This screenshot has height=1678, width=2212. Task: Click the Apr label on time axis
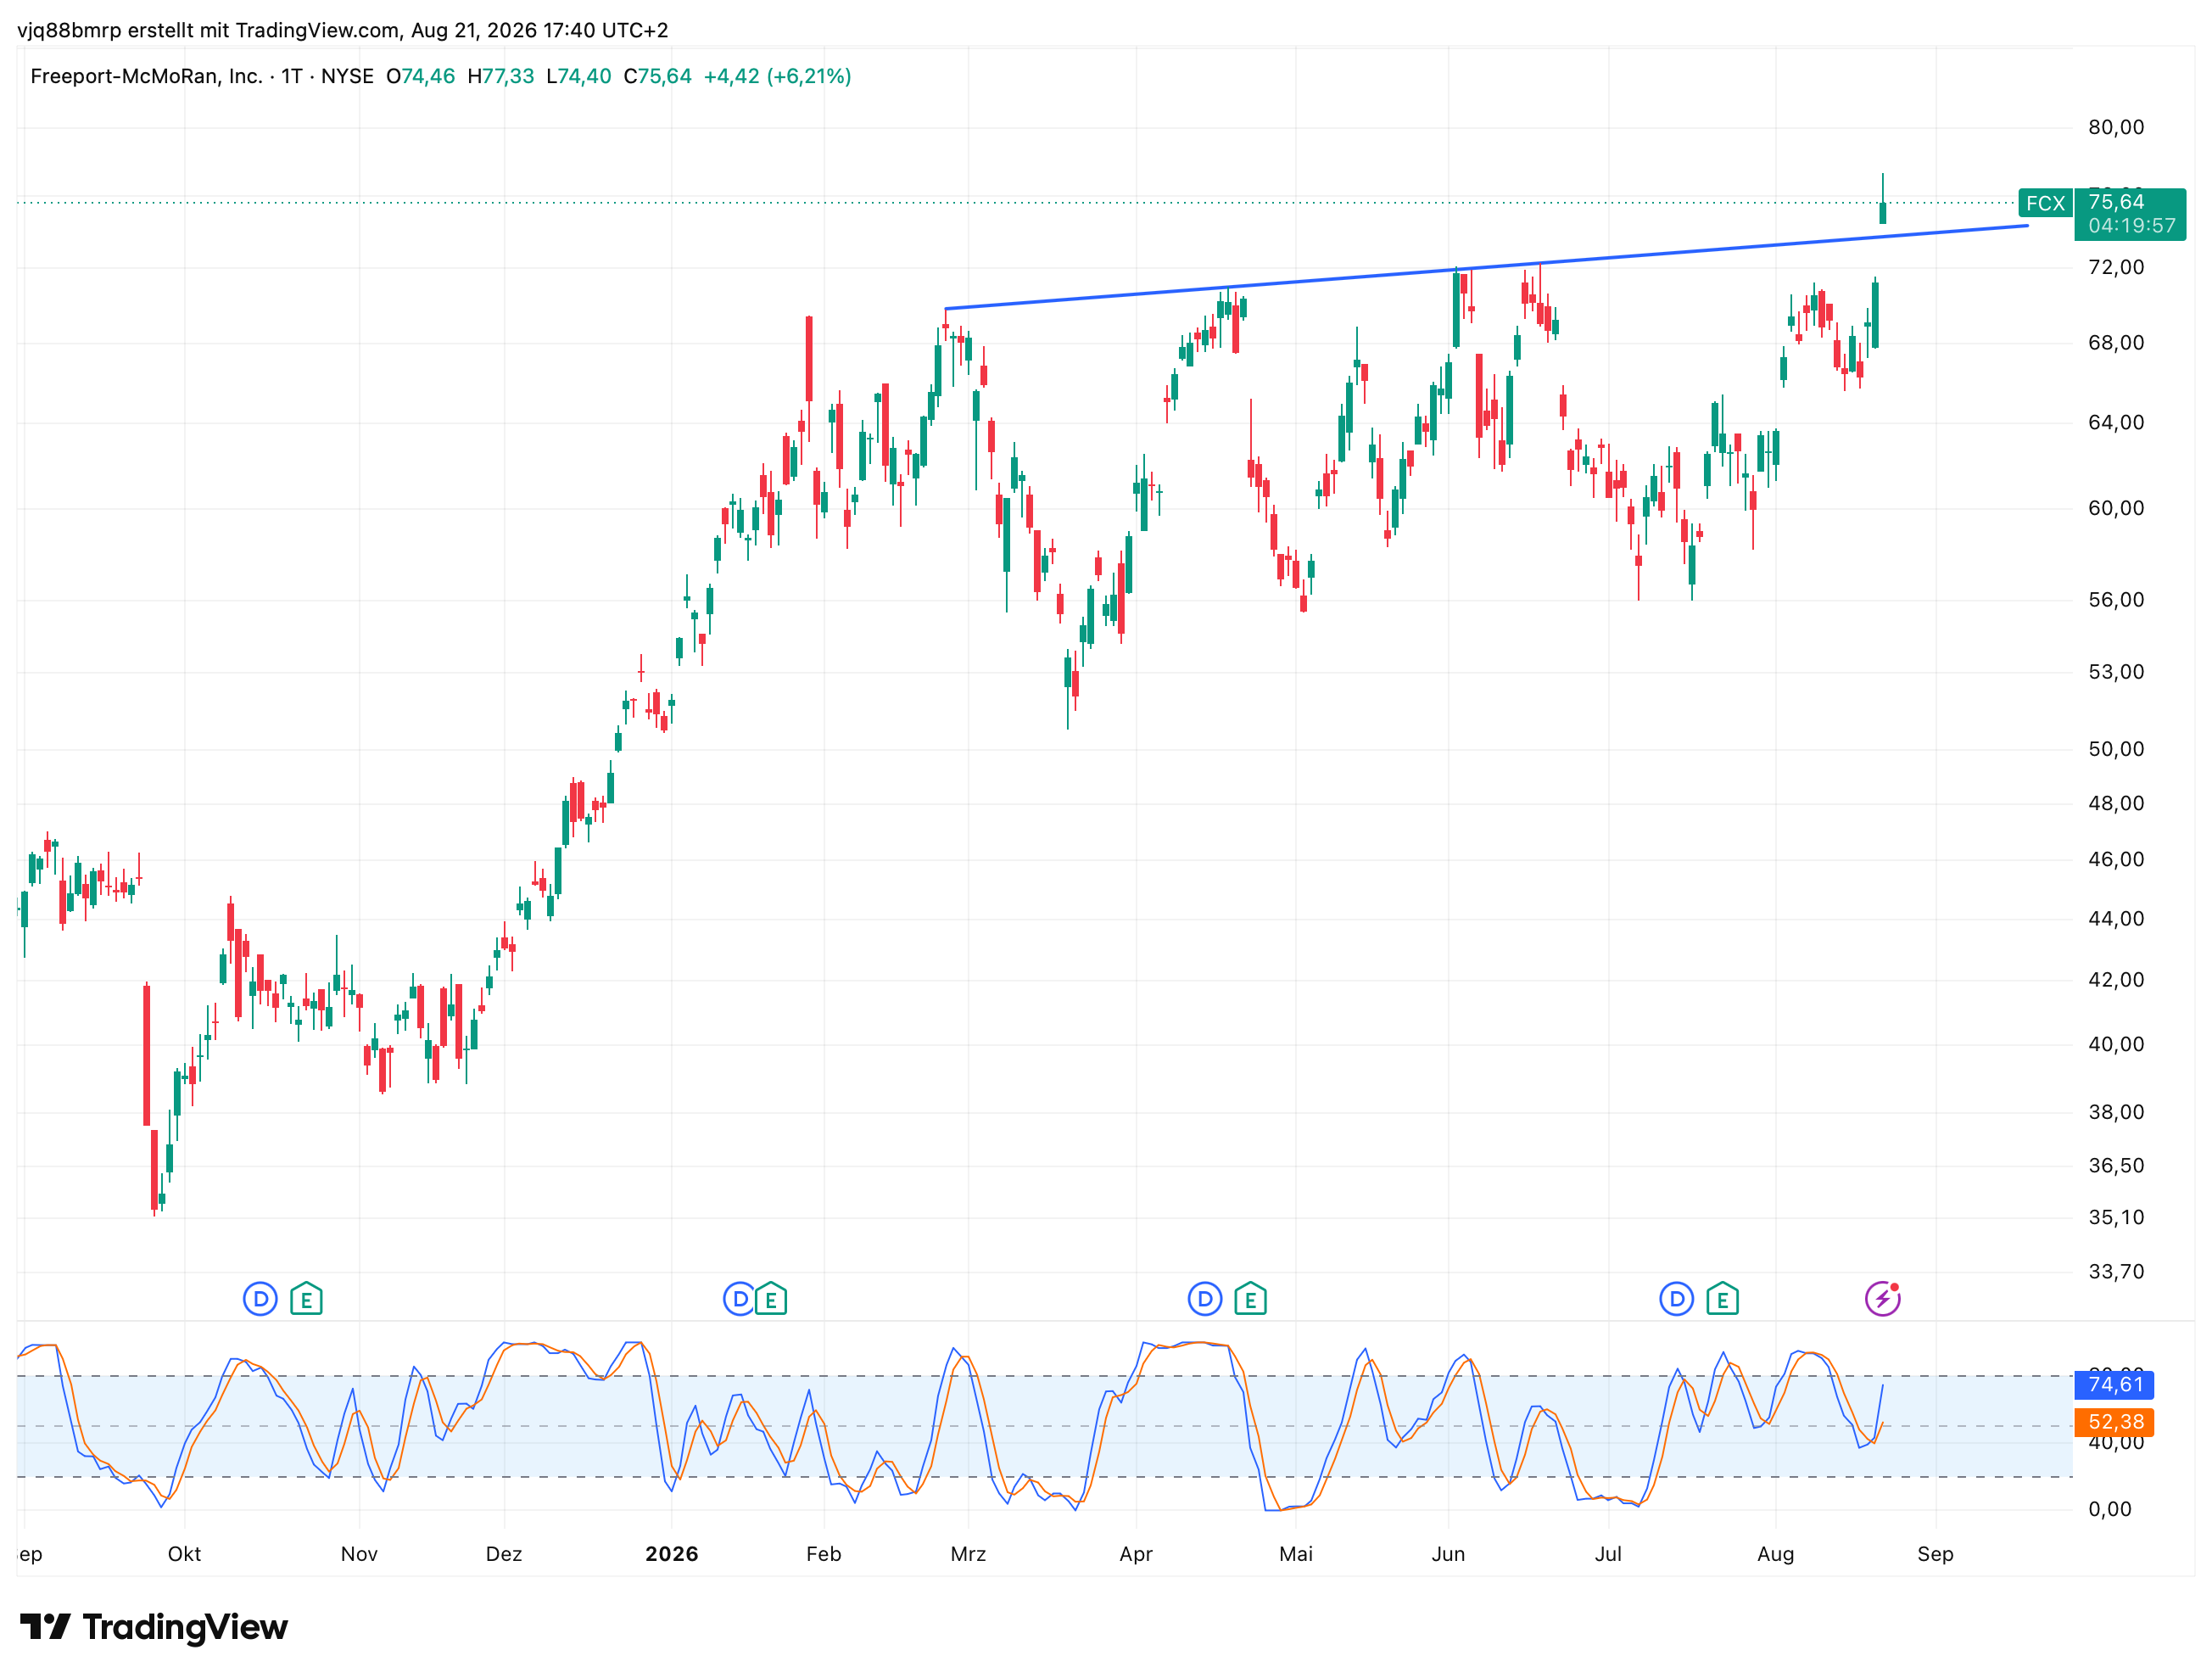(x=1136, y=1554)
